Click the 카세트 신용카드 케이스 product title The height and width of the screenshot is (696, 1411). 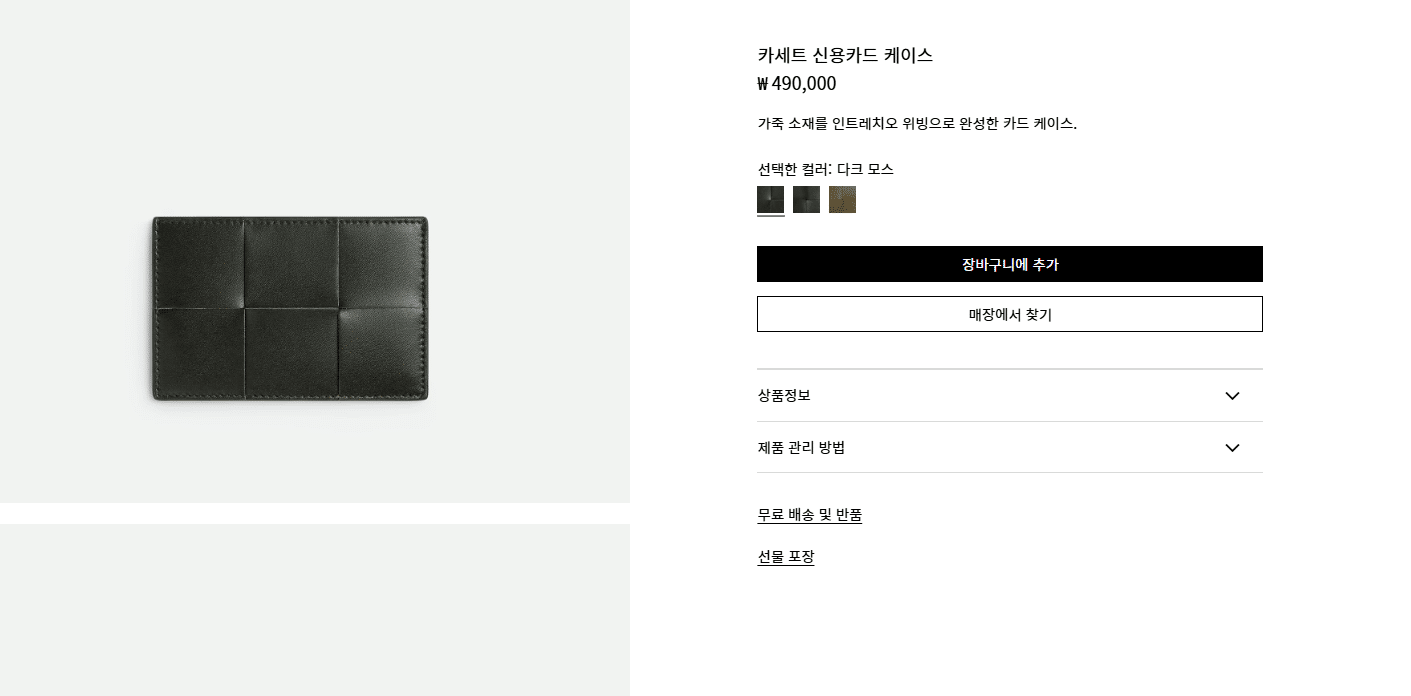(x=845, y=55)
